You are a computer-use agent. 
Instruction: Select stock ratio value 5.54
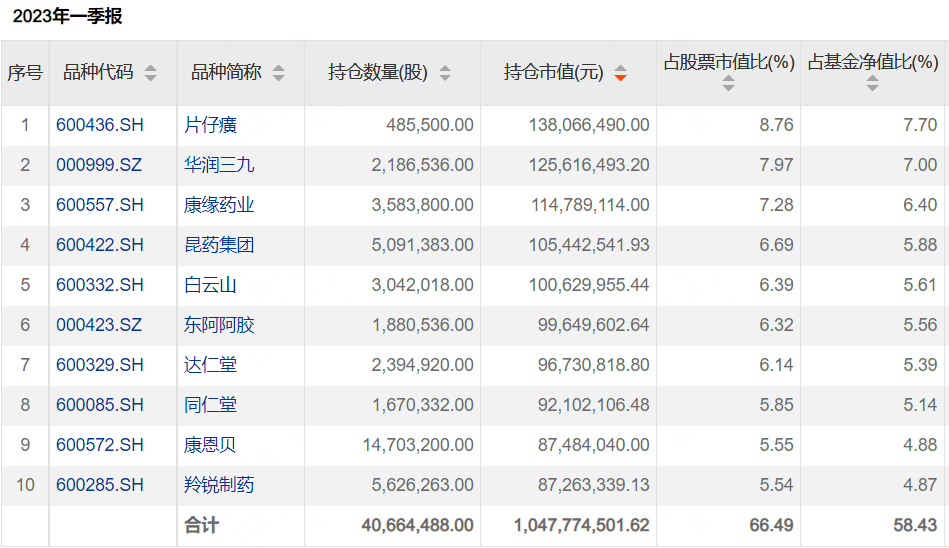pyautogui.click(x=777, y=484)
